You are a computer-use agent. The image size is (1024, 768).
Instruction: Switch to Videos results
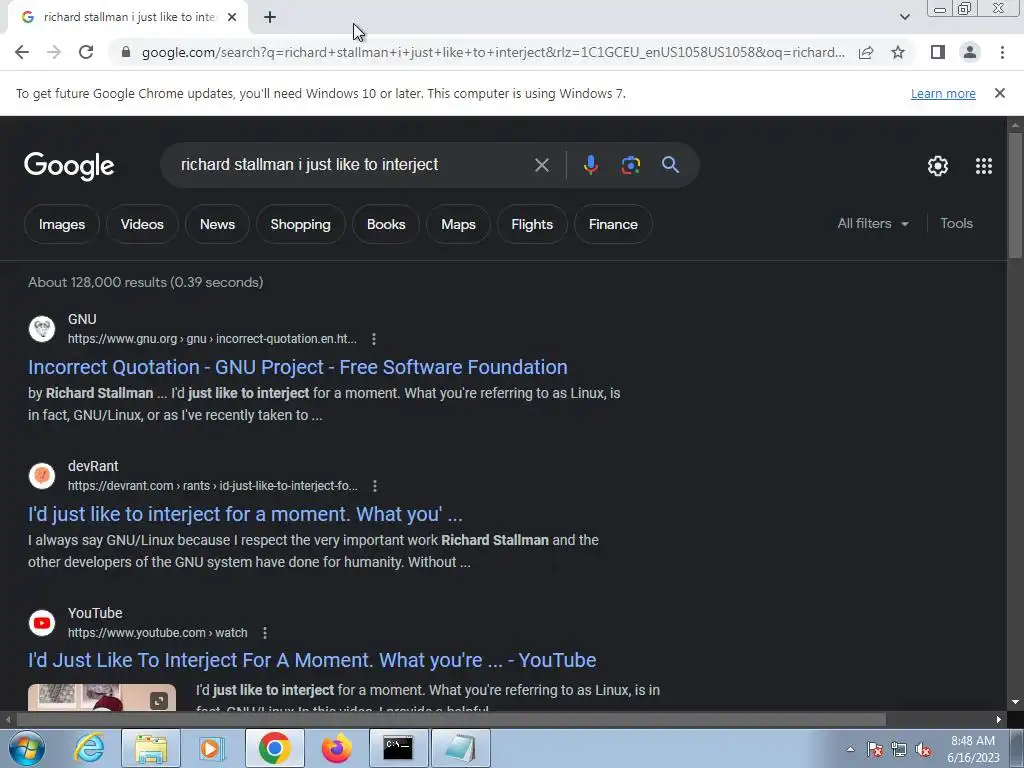click(142, 224)
